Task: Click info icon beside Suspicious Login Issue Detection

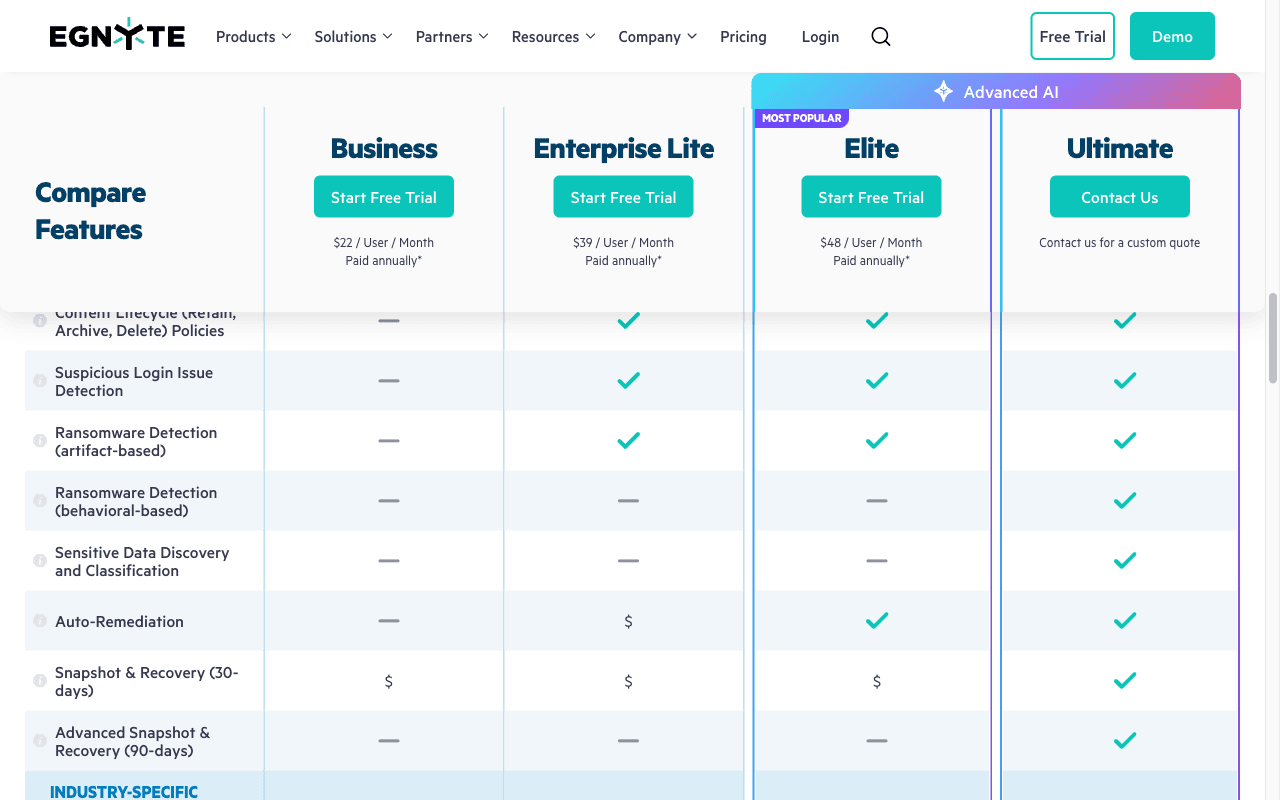Action: [40, 381]
